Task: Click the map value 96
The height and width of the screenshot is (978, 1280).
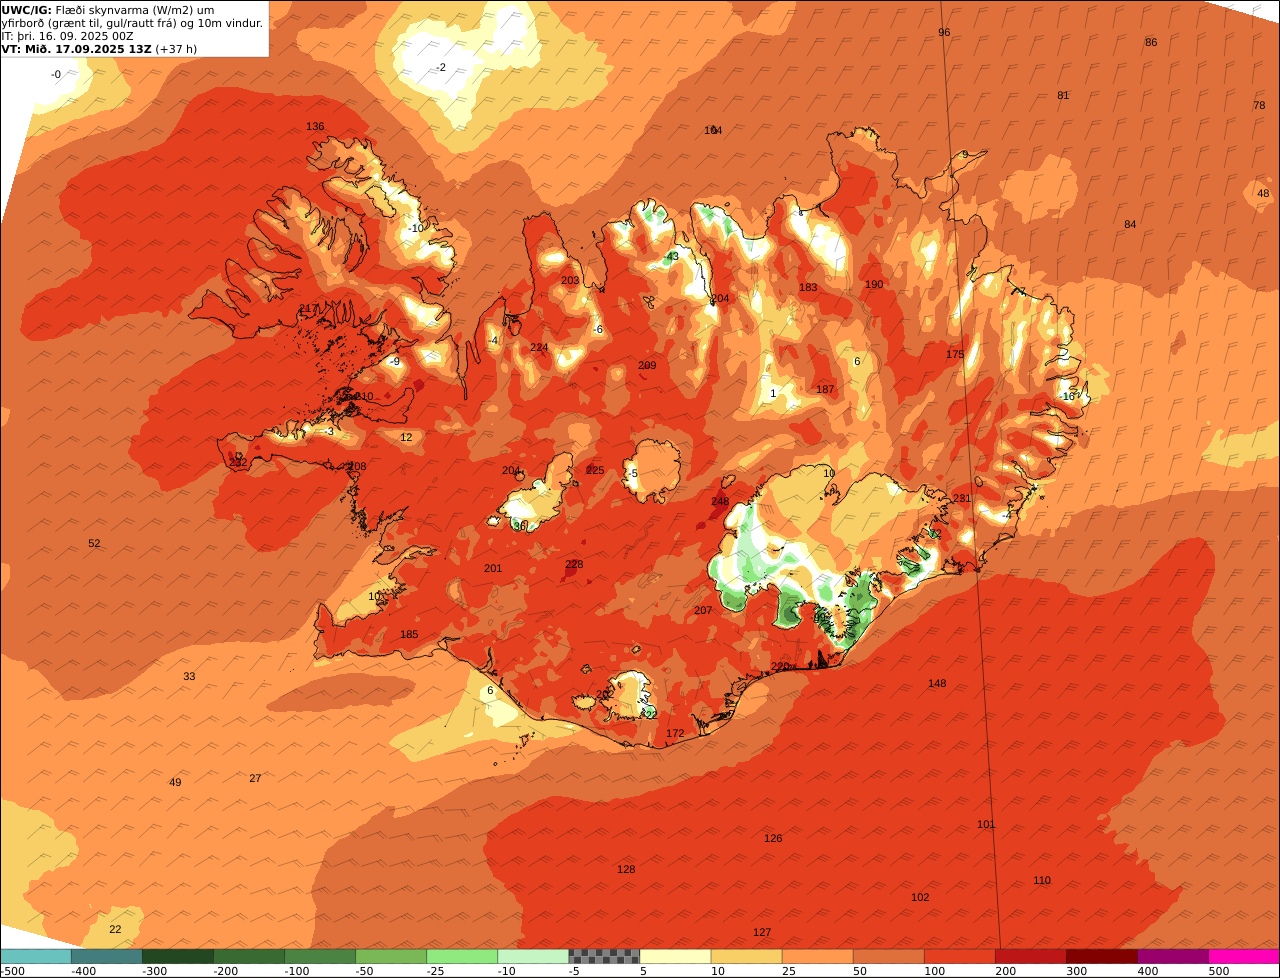Action: point(944,33)
